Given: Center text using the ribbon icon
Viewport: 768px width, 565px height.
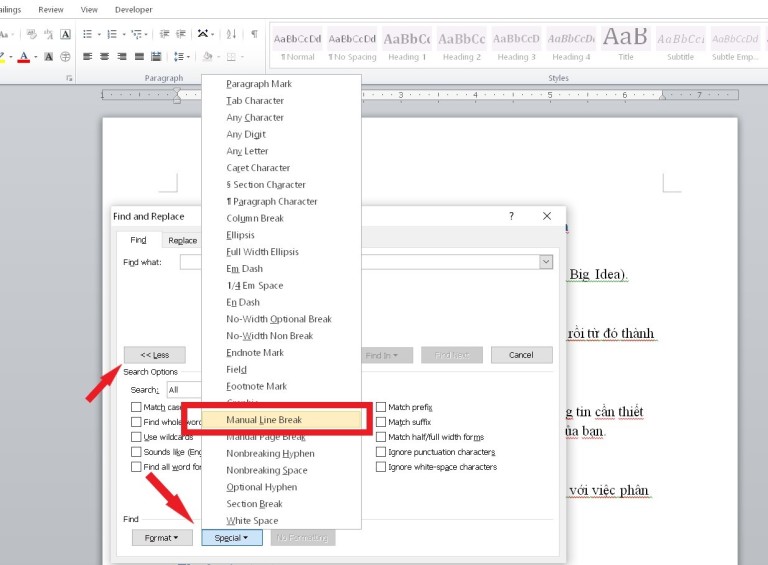Looking at the screenshot, I should (104, 57).
